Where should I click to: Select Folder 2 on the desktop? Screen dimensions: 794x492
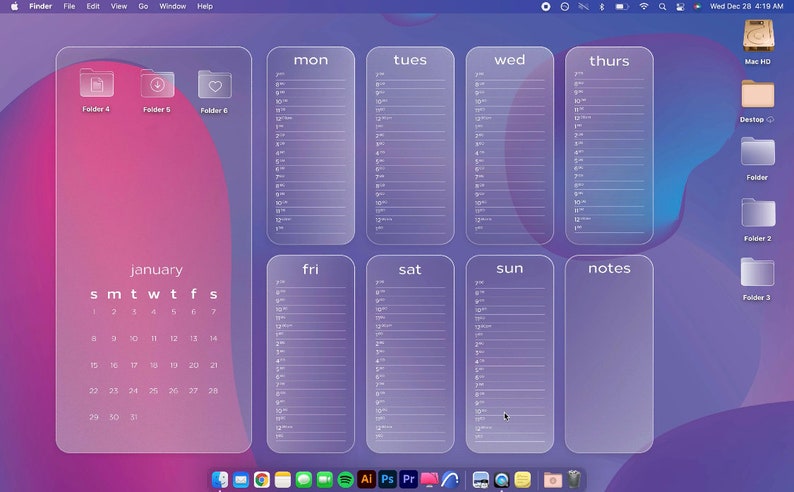tap(758, 213)
